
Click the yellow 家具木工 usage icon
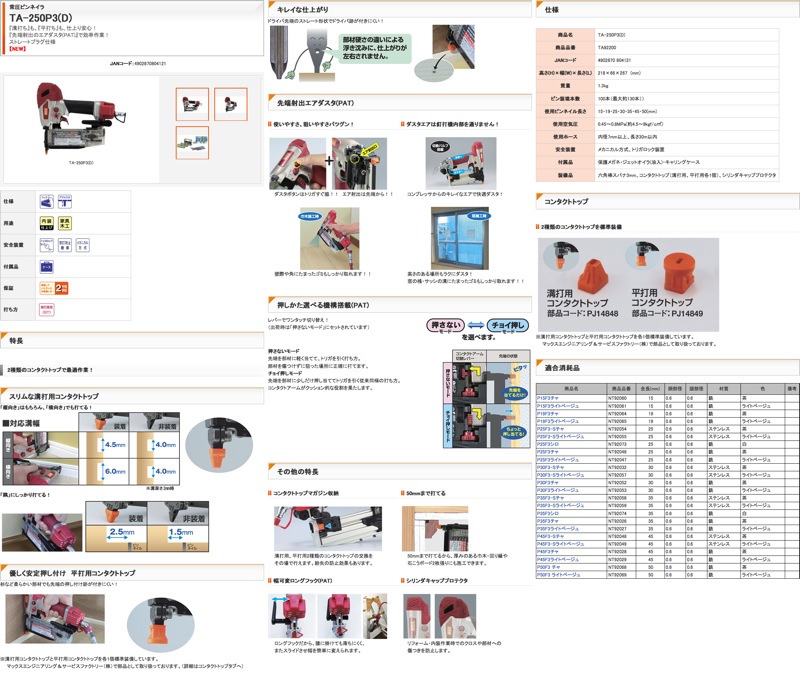coord(65,223)
